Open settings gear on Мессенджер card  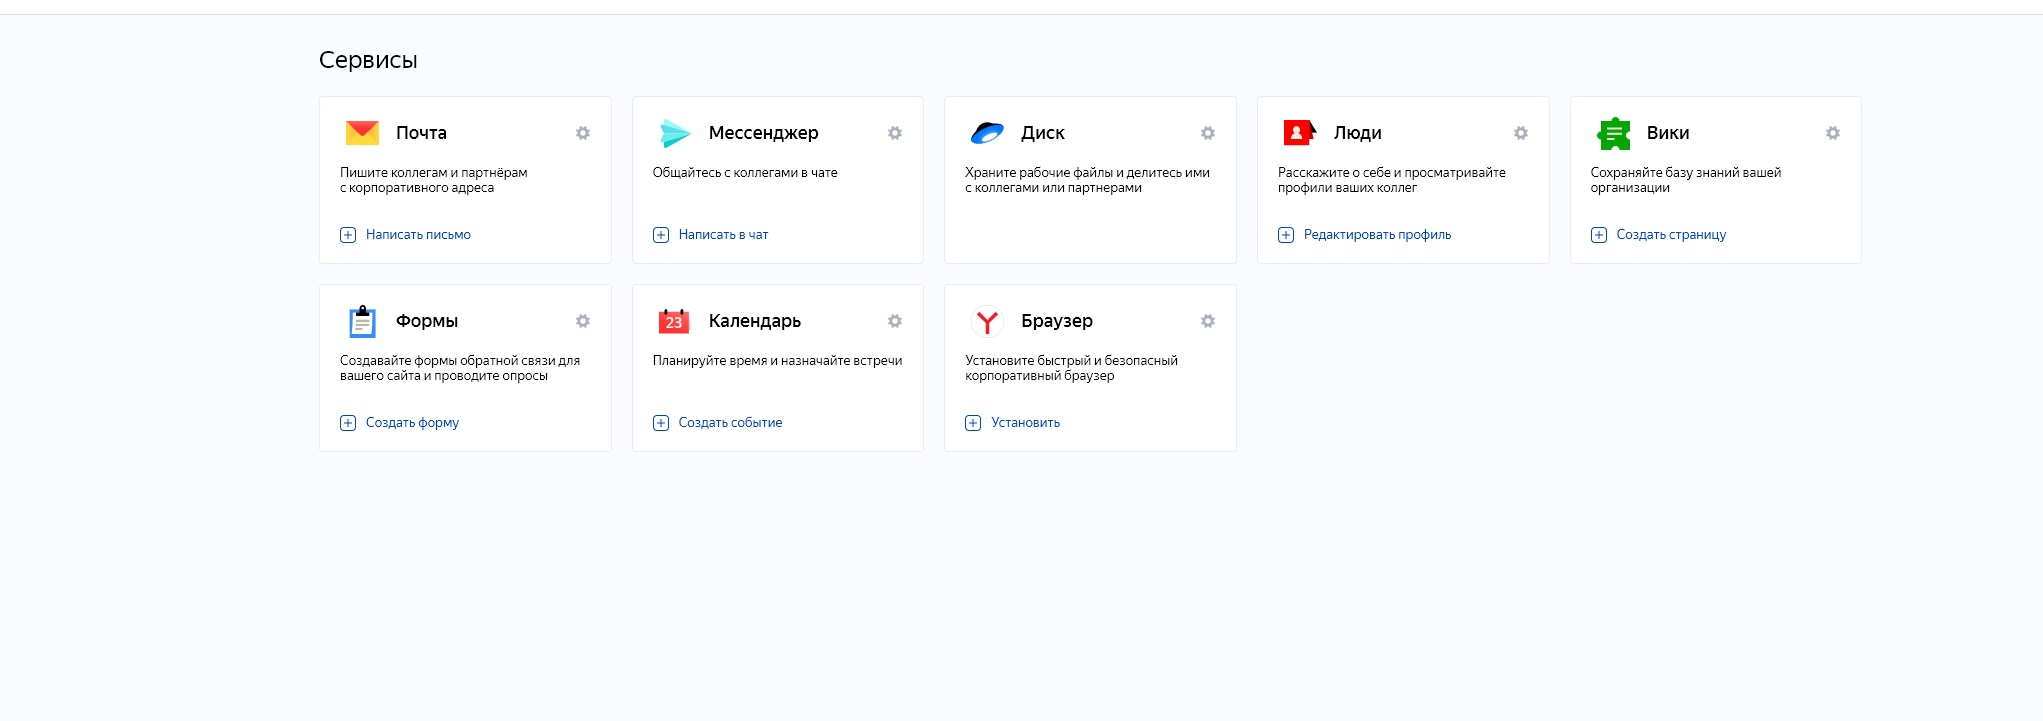[895, 133]
